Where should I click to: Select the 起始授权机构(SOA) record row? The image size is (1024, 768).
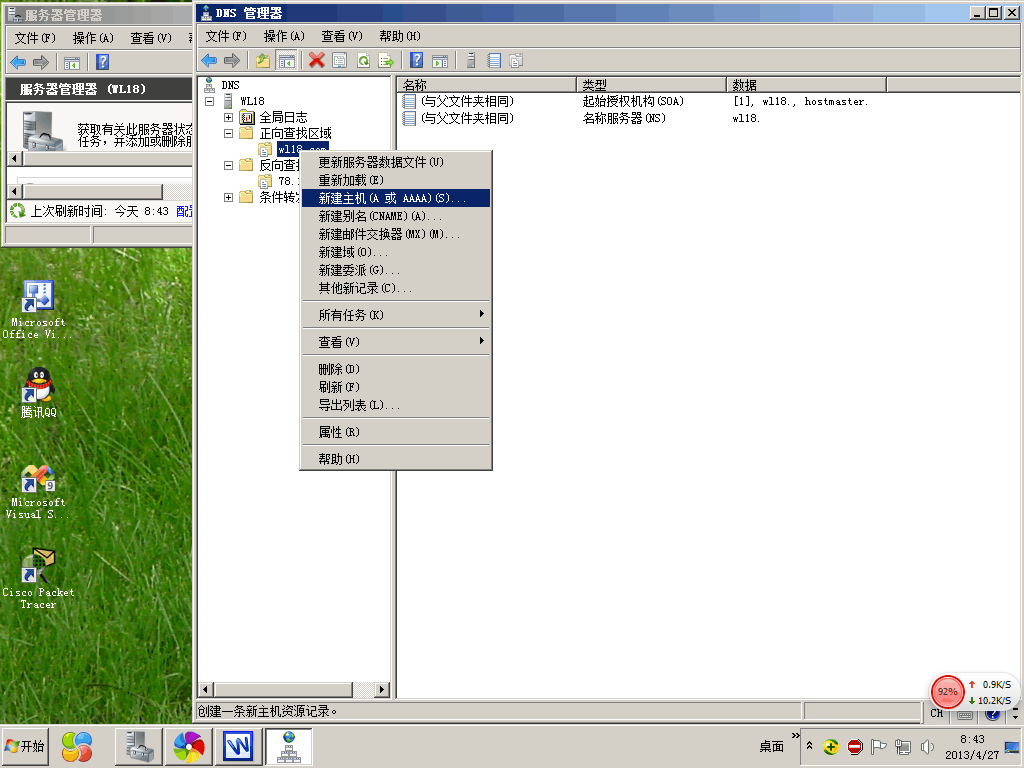(x=632, y=101)
